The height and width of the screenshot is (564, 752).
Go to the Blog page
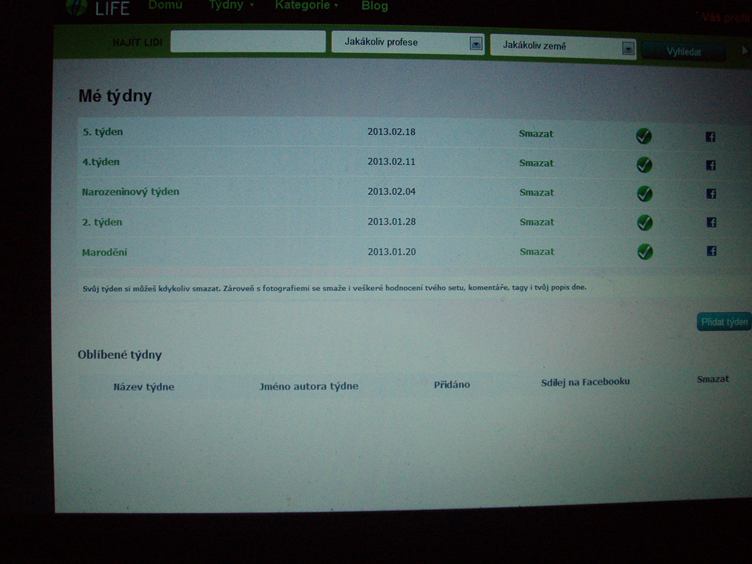[x=374, y=6]
